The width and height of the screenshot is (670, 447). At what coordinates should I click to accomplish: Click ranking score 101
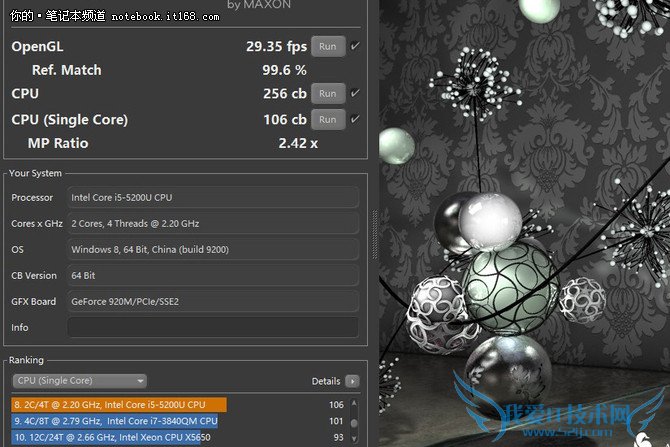pos(336,421)
